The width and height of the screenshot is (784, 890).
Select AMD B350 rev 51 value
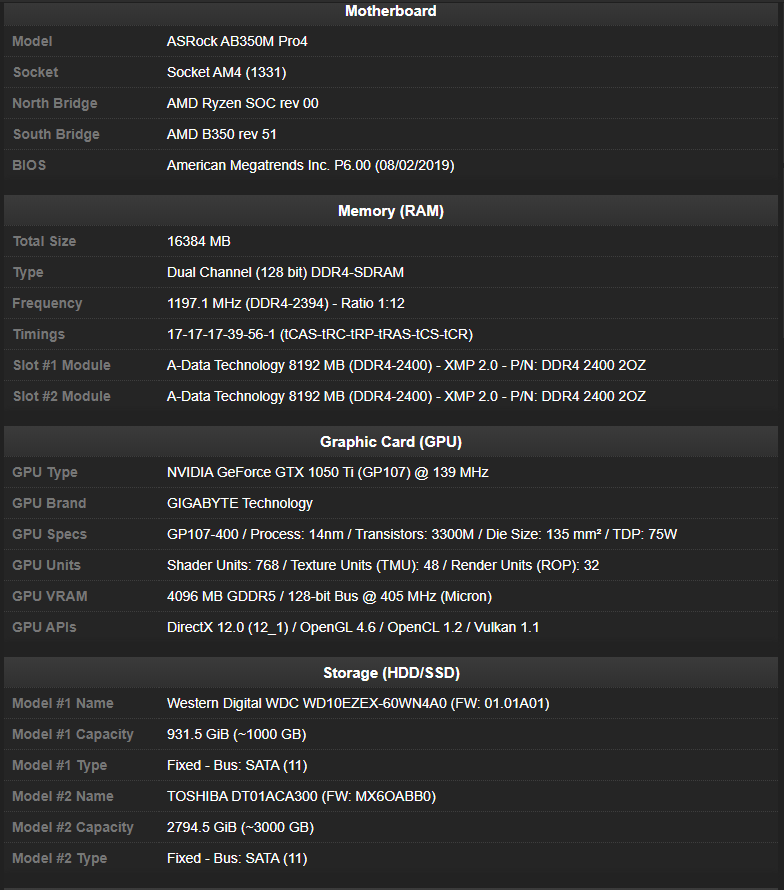[x=221, y=135]
